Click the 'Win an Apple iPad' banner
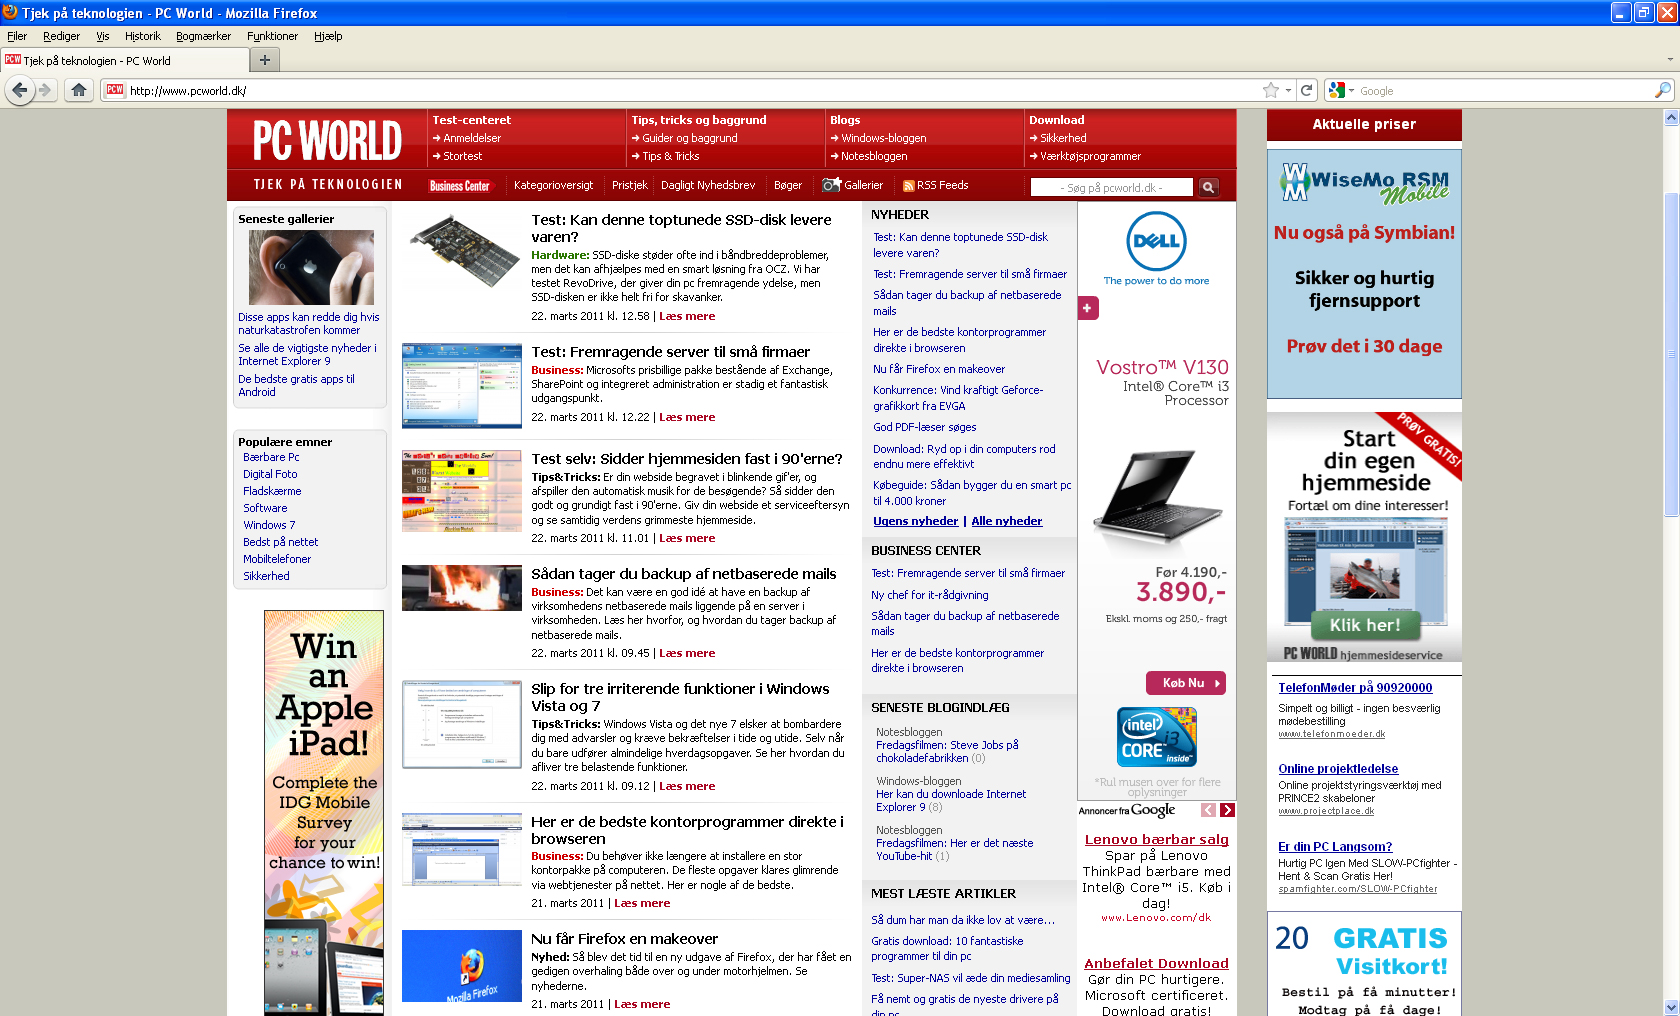Screen dimensions: 1680x1016 tap(324, 812)
